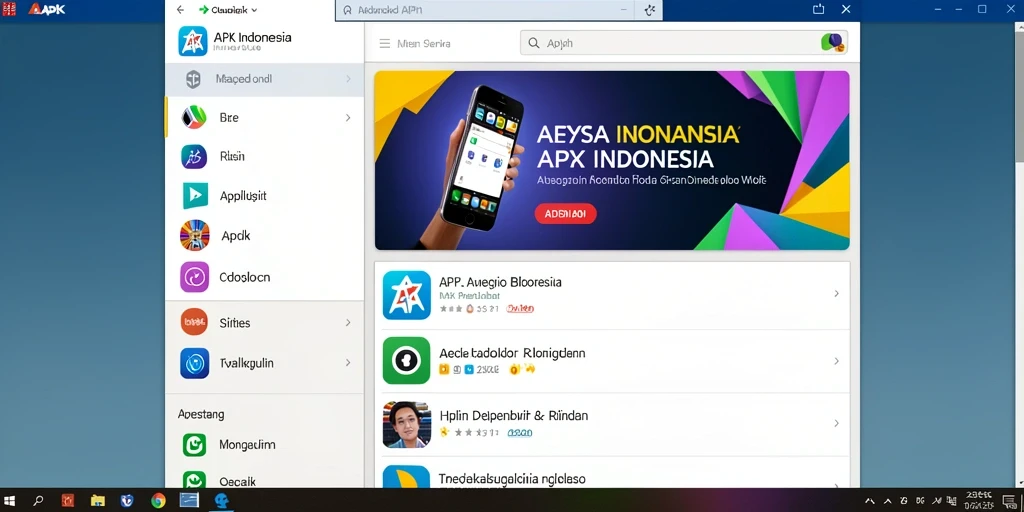Open the Apdk colorful round icon
This screenshot has width=1024, height=512.
195,236
